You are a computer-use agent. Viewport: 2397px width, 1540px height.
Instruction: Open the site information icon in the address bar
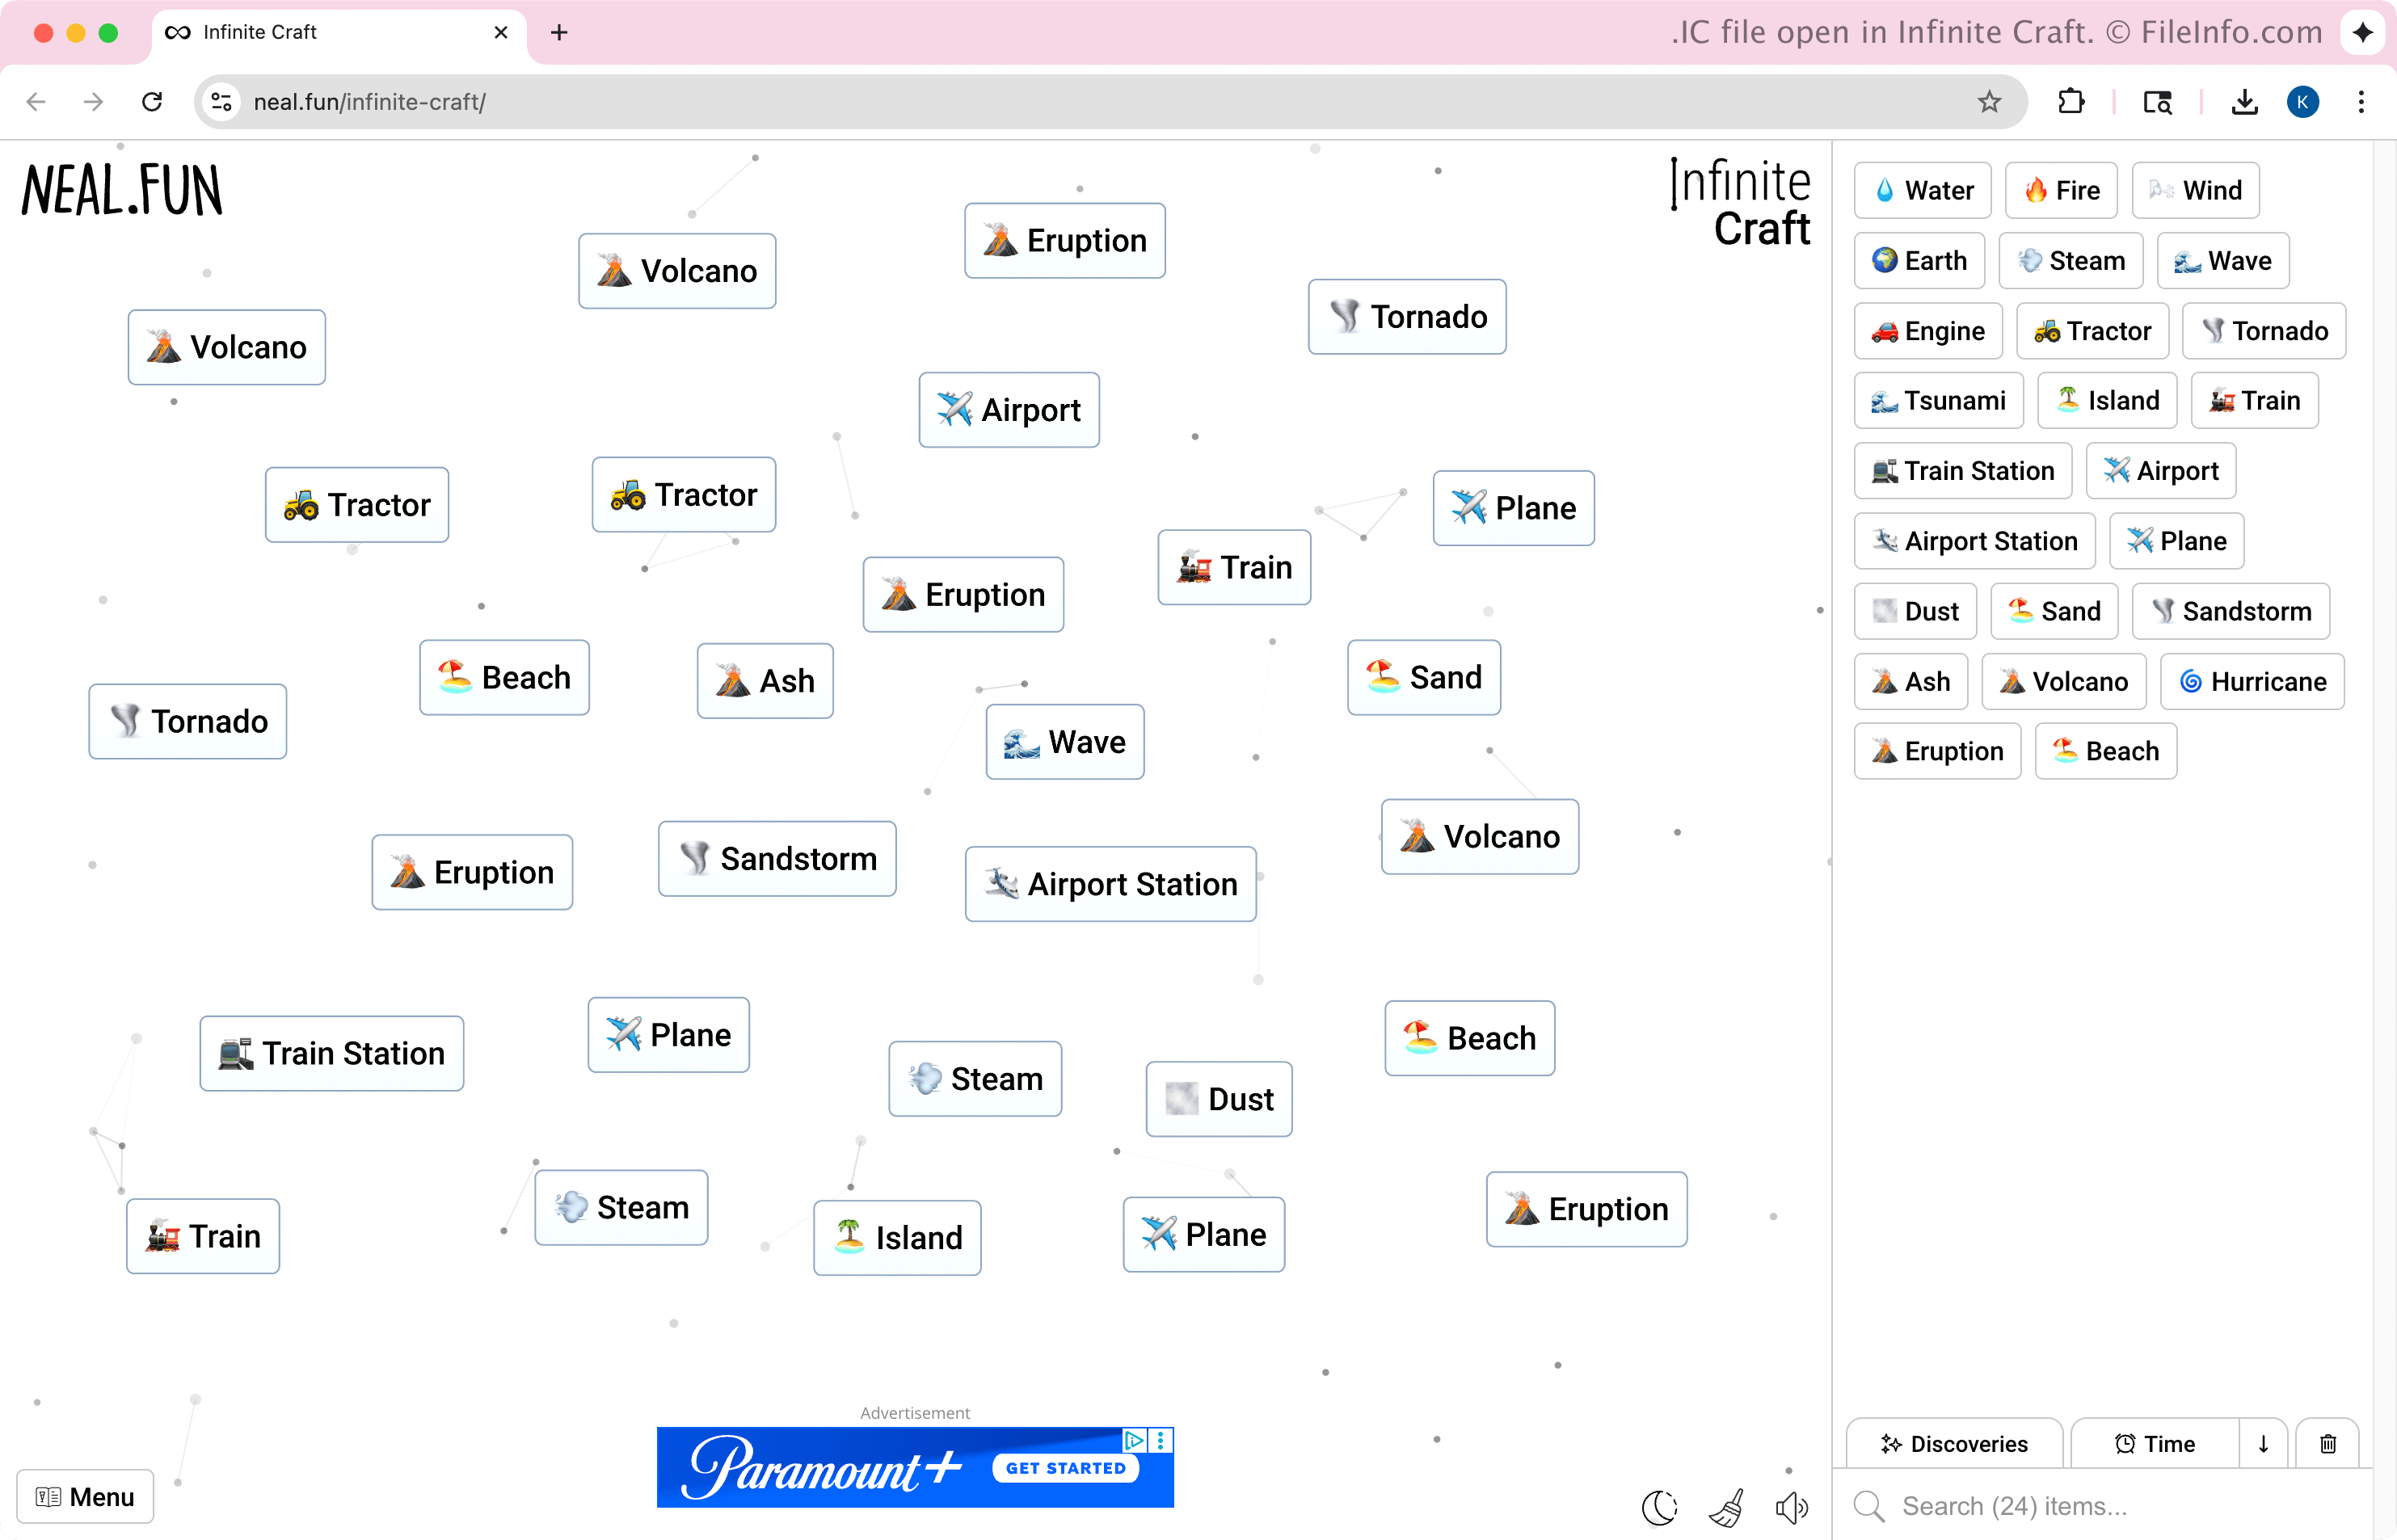[222, 102]
